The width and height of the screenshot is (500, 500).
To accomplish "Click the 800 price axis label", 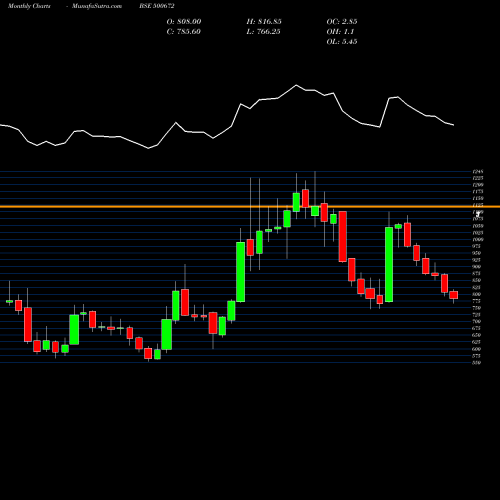I will 477,294.
